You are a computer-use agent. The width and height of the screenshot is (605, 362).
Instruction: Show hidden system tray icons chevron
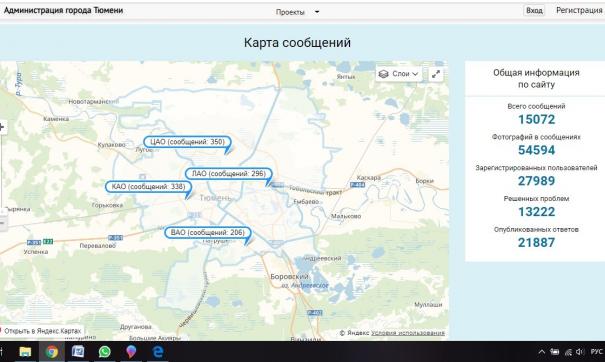coord(542,352)
